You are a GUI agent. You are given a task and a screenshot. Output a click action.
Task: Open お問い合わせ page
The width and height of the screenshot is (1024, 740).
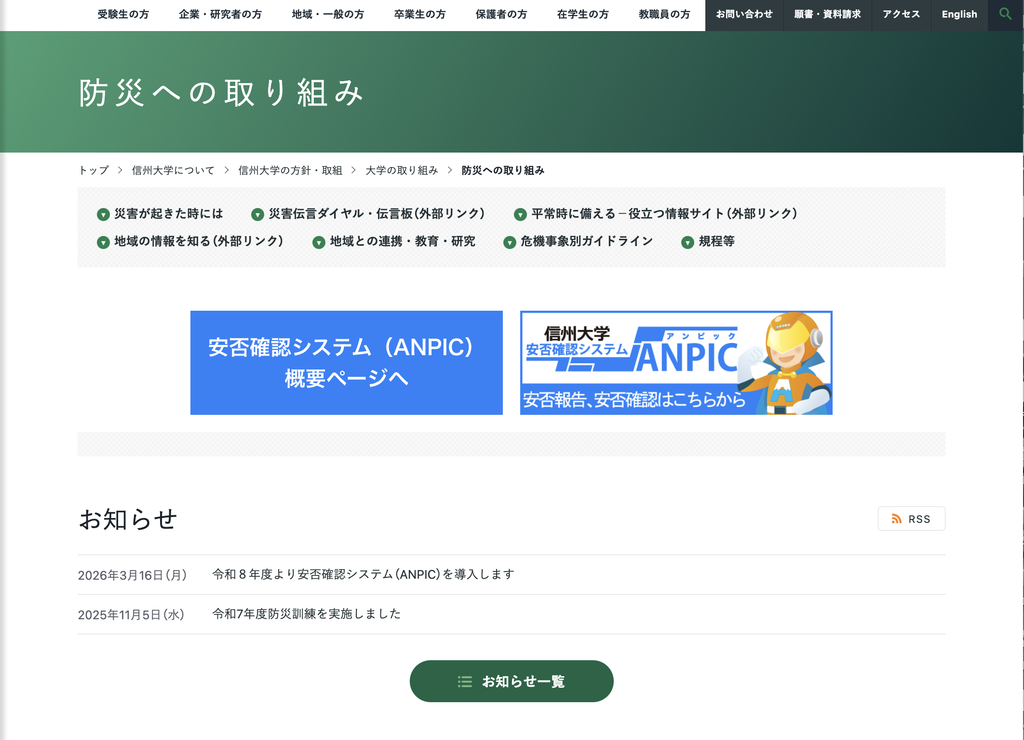744,14
